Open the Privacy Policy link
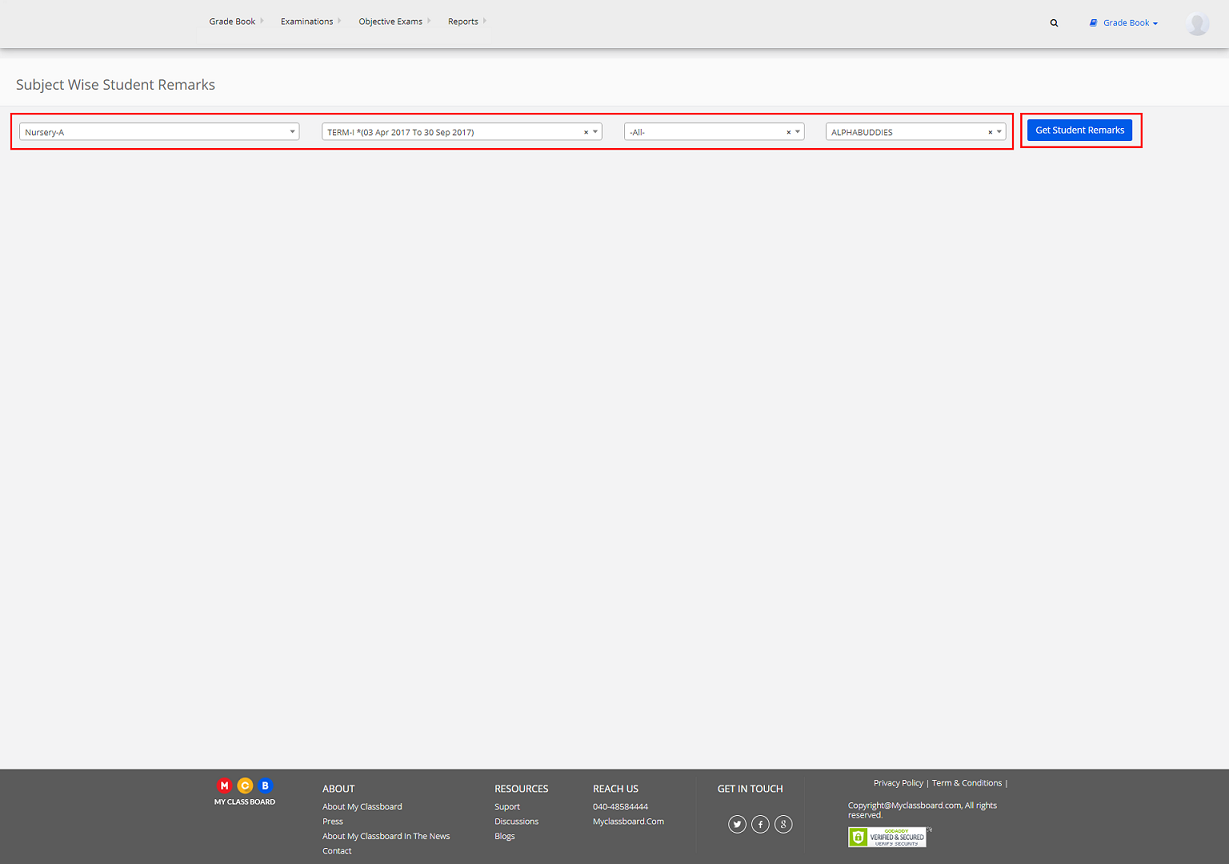This screenshot has width=1229, height=864. [x=898, y=783]
